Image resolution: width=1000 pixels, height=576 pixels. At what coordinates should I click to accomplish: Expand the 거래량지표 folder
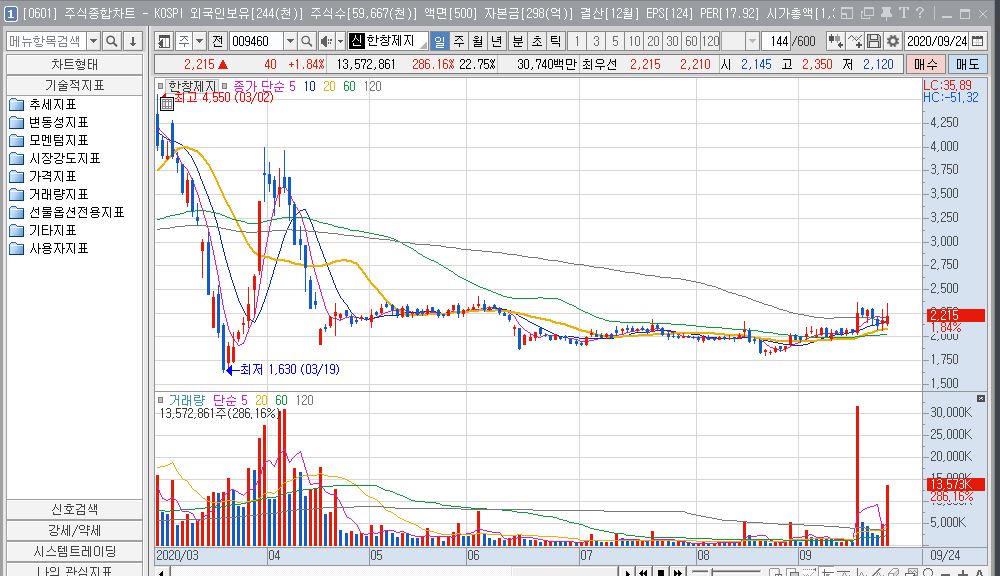click(49, 194)
